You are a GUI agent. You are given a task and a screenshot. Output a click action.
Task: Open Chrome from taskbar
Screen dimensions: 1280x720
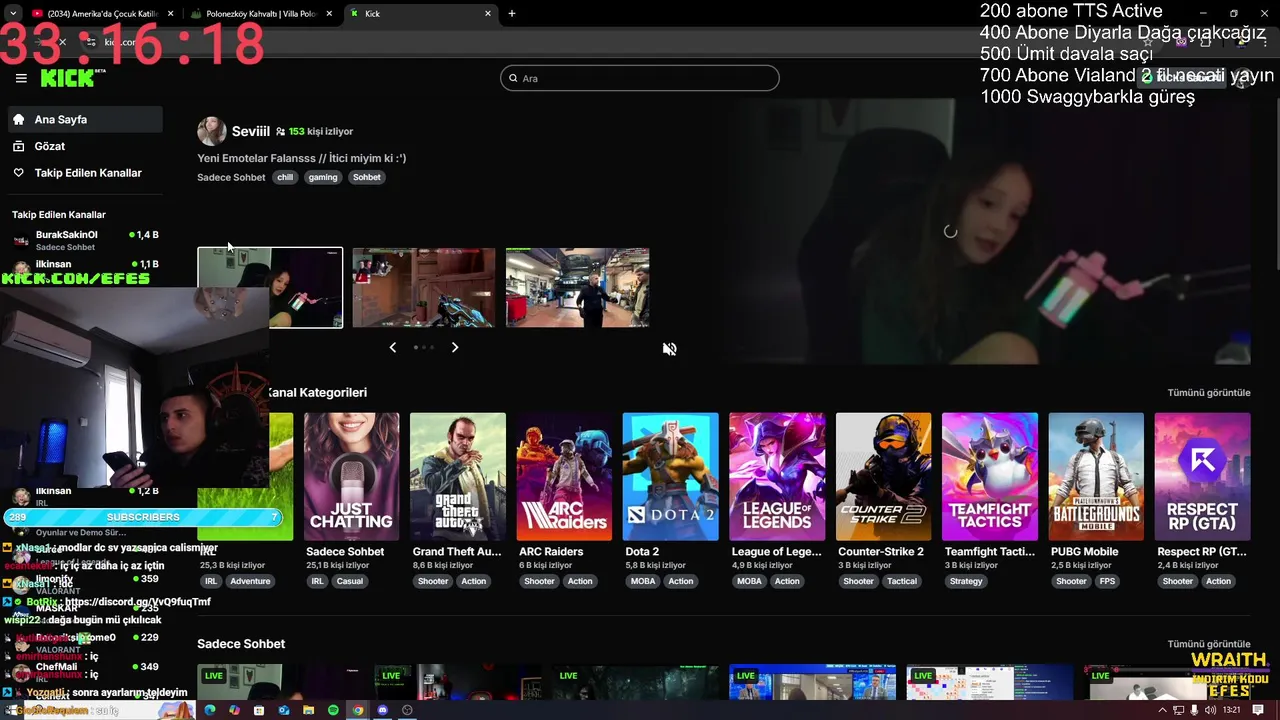(358, 710)
